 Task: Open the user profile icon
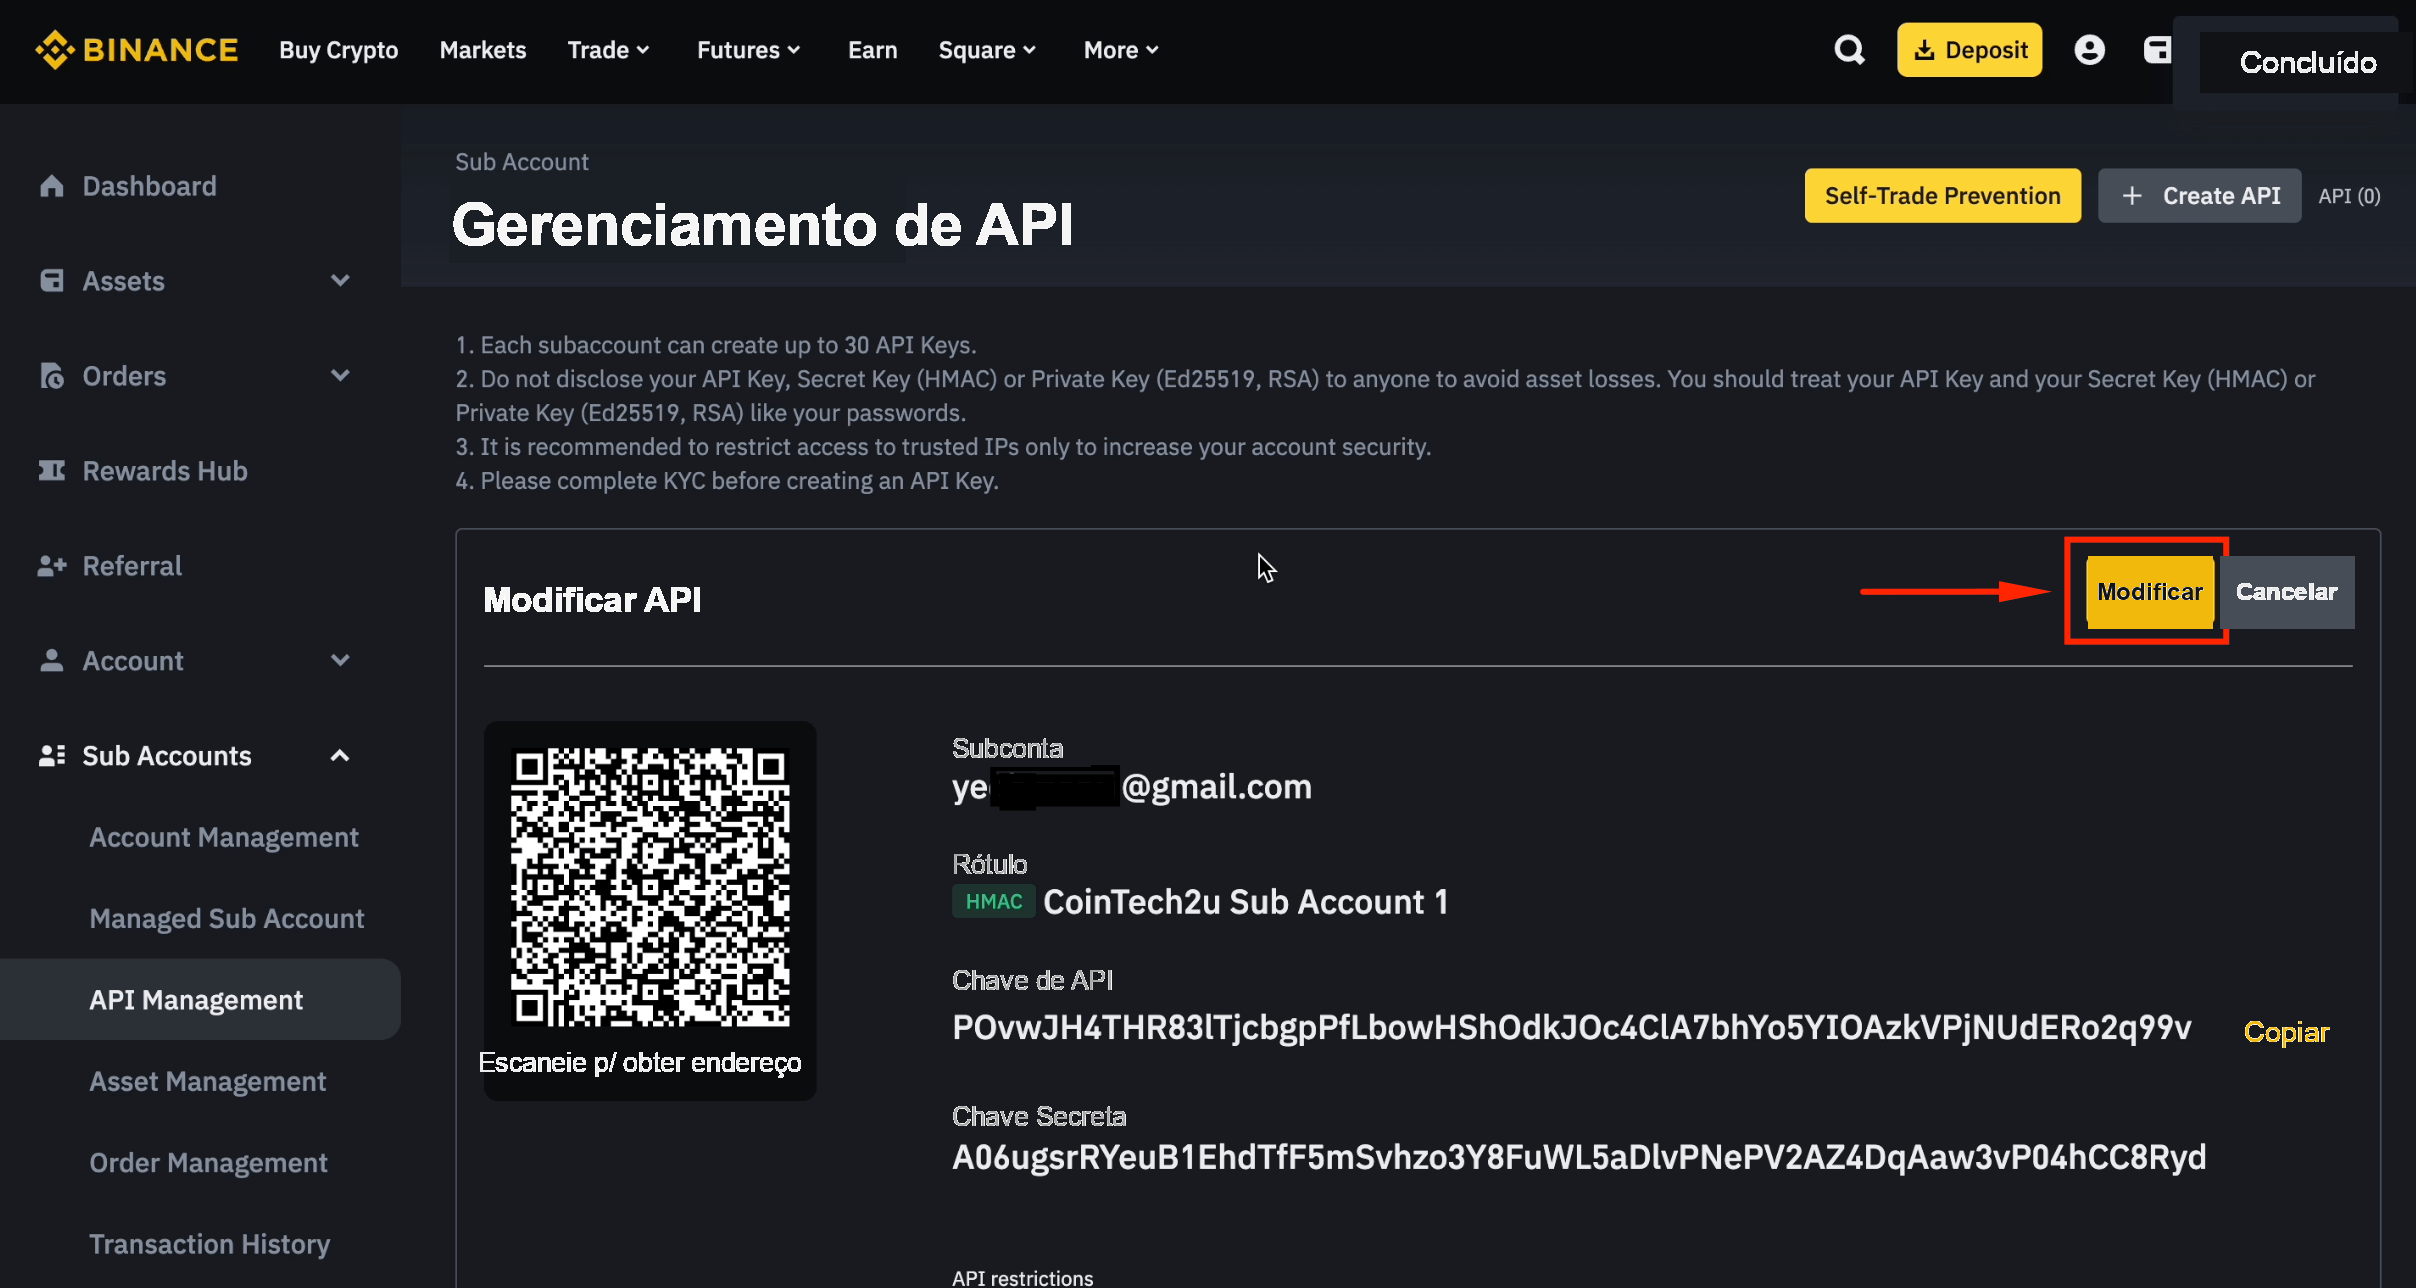tap(2089, 50)
